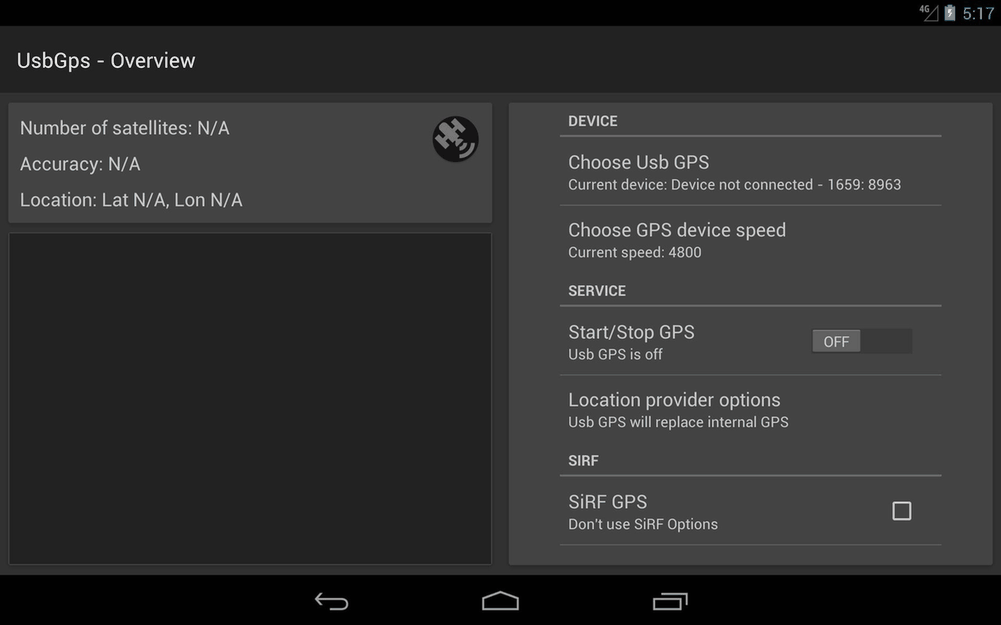Tap the Start/Stop GPS label

(631, 332)
